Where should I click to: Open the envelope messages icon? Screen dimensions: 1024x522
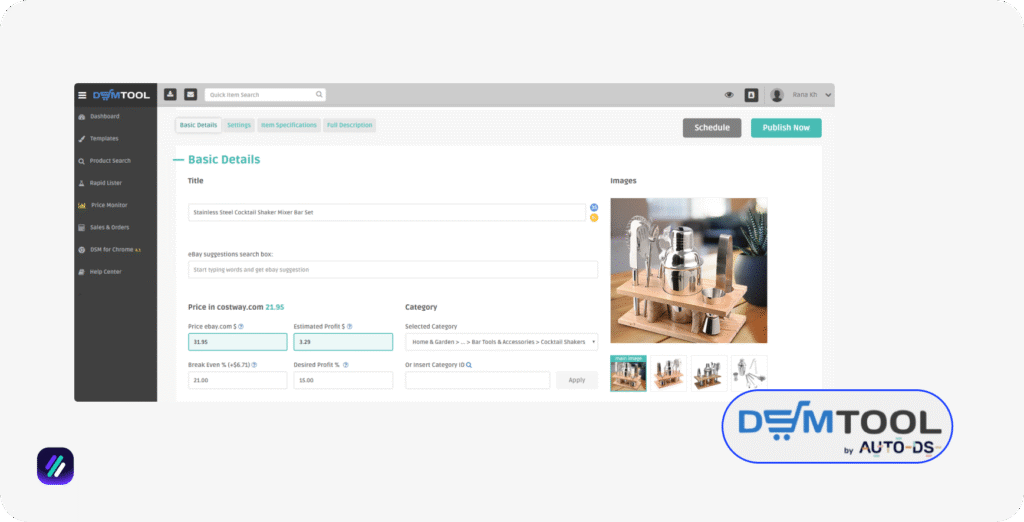point(190,94)
